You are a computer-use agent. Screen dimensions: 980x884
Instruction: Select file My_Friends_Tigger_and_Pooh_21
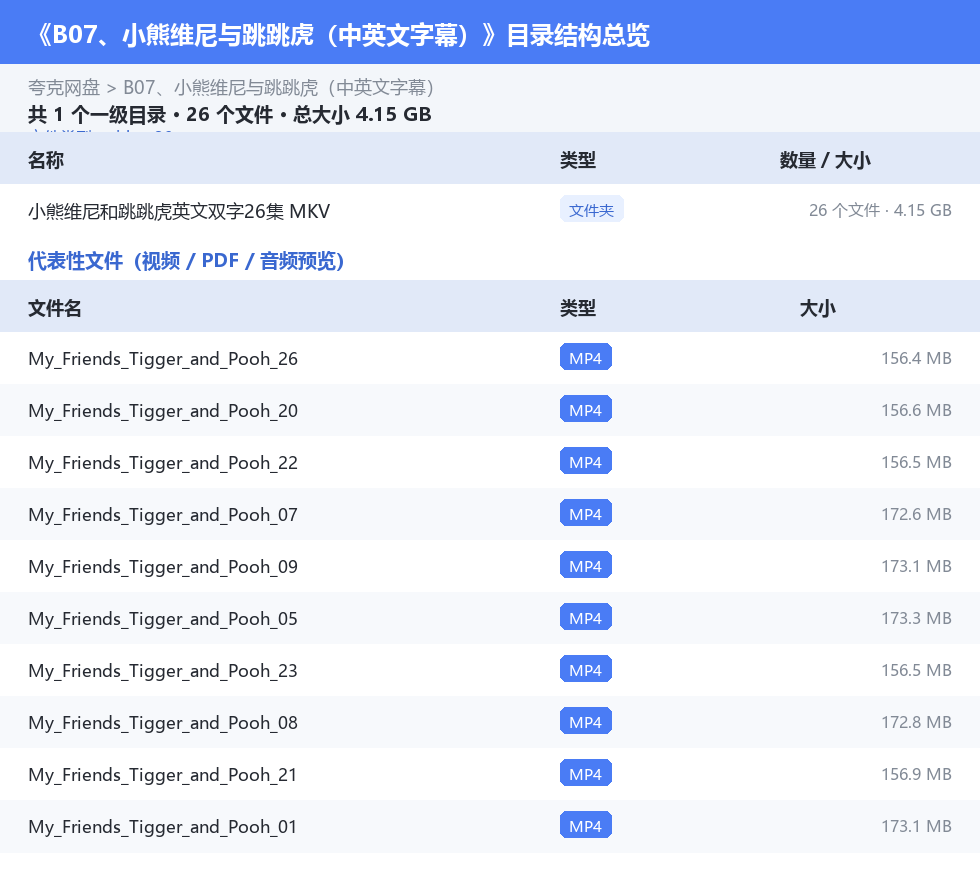[163, 774]
